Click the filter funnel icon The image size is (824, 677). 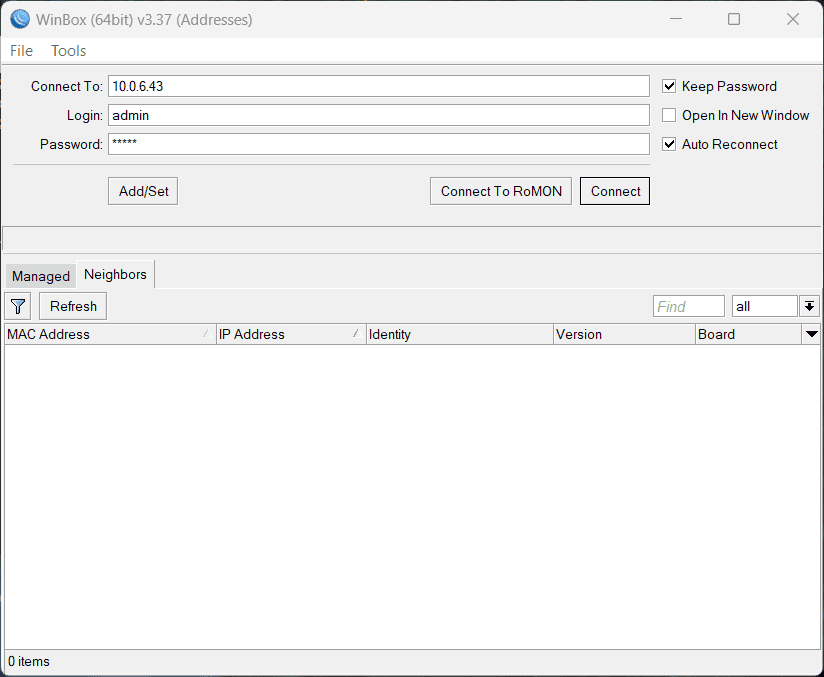point(18,306)
